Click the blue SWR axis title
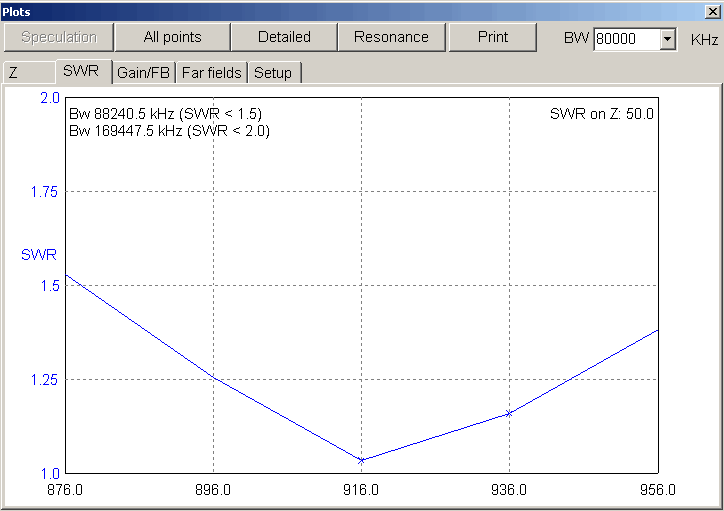Image resolution: width=724 pixels, height=511 pixels. pos(39,254)
